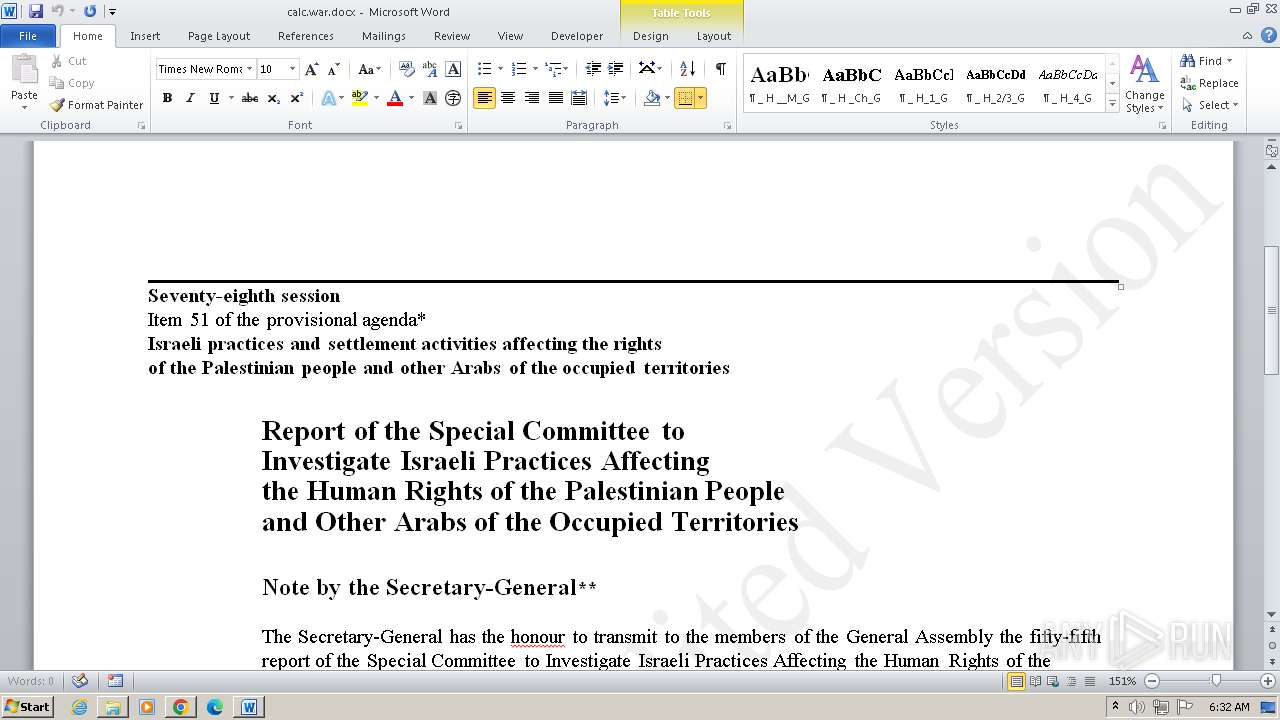Open the File tab
This screenshot has height=720, width=1280.
click(28, 36)
